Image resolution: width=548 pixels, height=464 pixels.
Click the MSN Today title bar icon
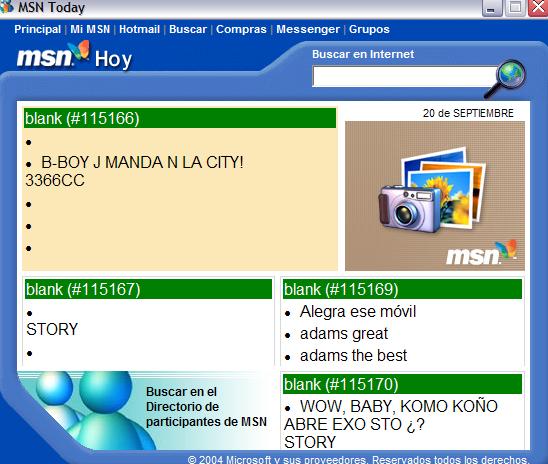pyautogui.click(x=6, y=7)
